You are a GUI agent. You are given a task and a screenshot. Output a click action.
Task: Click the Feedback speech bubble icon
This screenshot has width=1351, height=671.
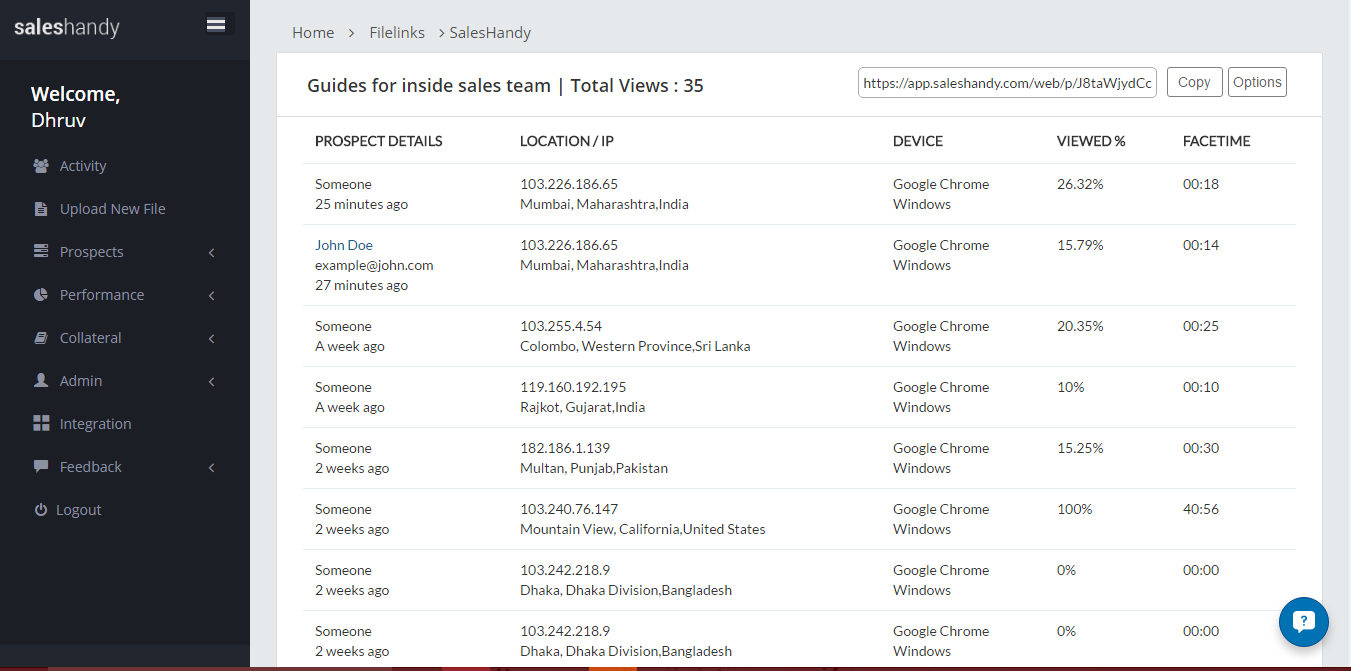point(41,467)
